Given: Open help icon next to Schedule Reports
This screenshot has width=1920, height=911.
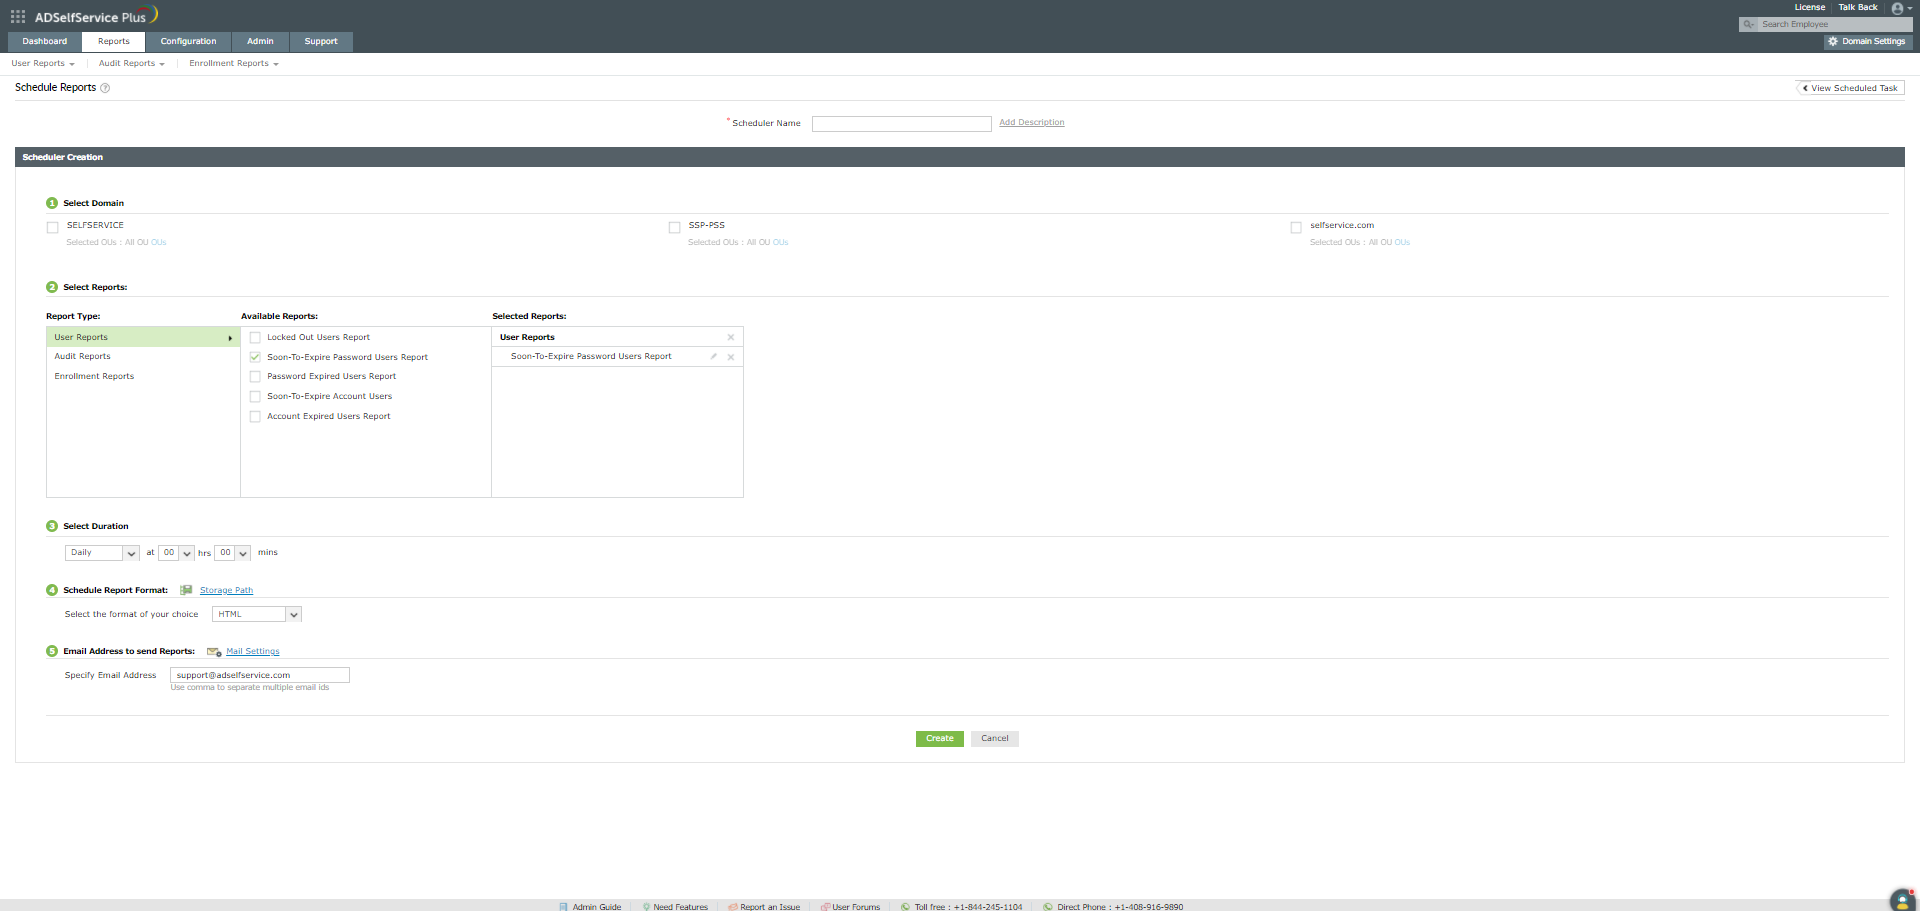Looking at the screenshot, I should tap(105, 88).
